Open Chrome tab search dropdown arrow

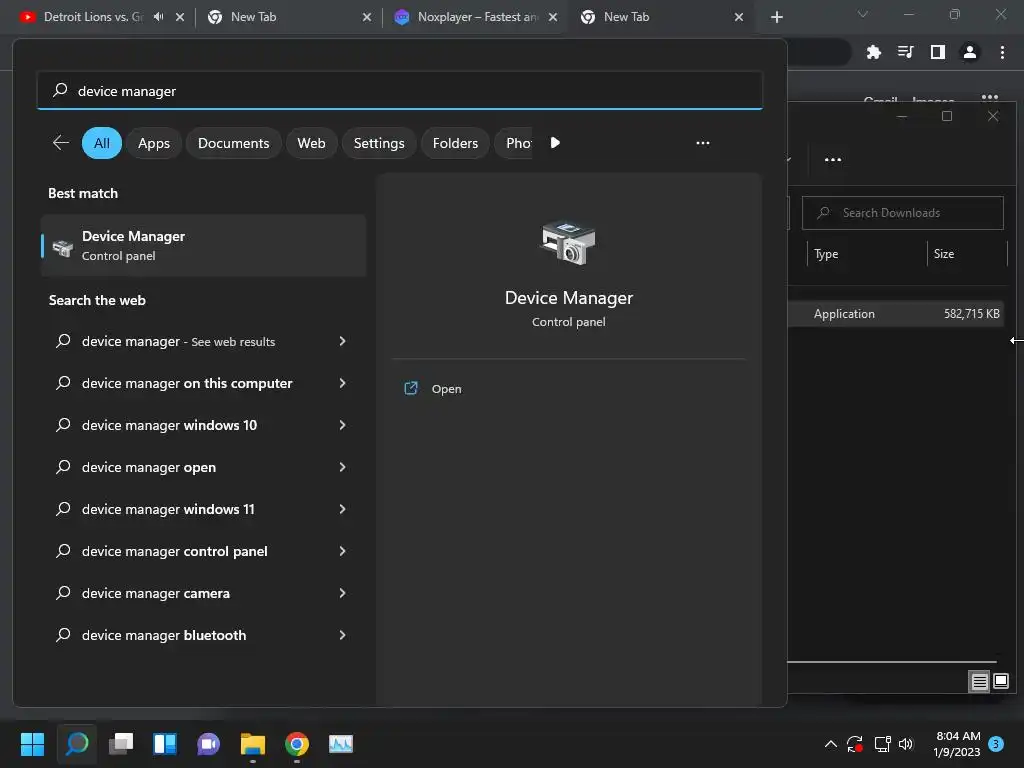[x=863, y=14]
